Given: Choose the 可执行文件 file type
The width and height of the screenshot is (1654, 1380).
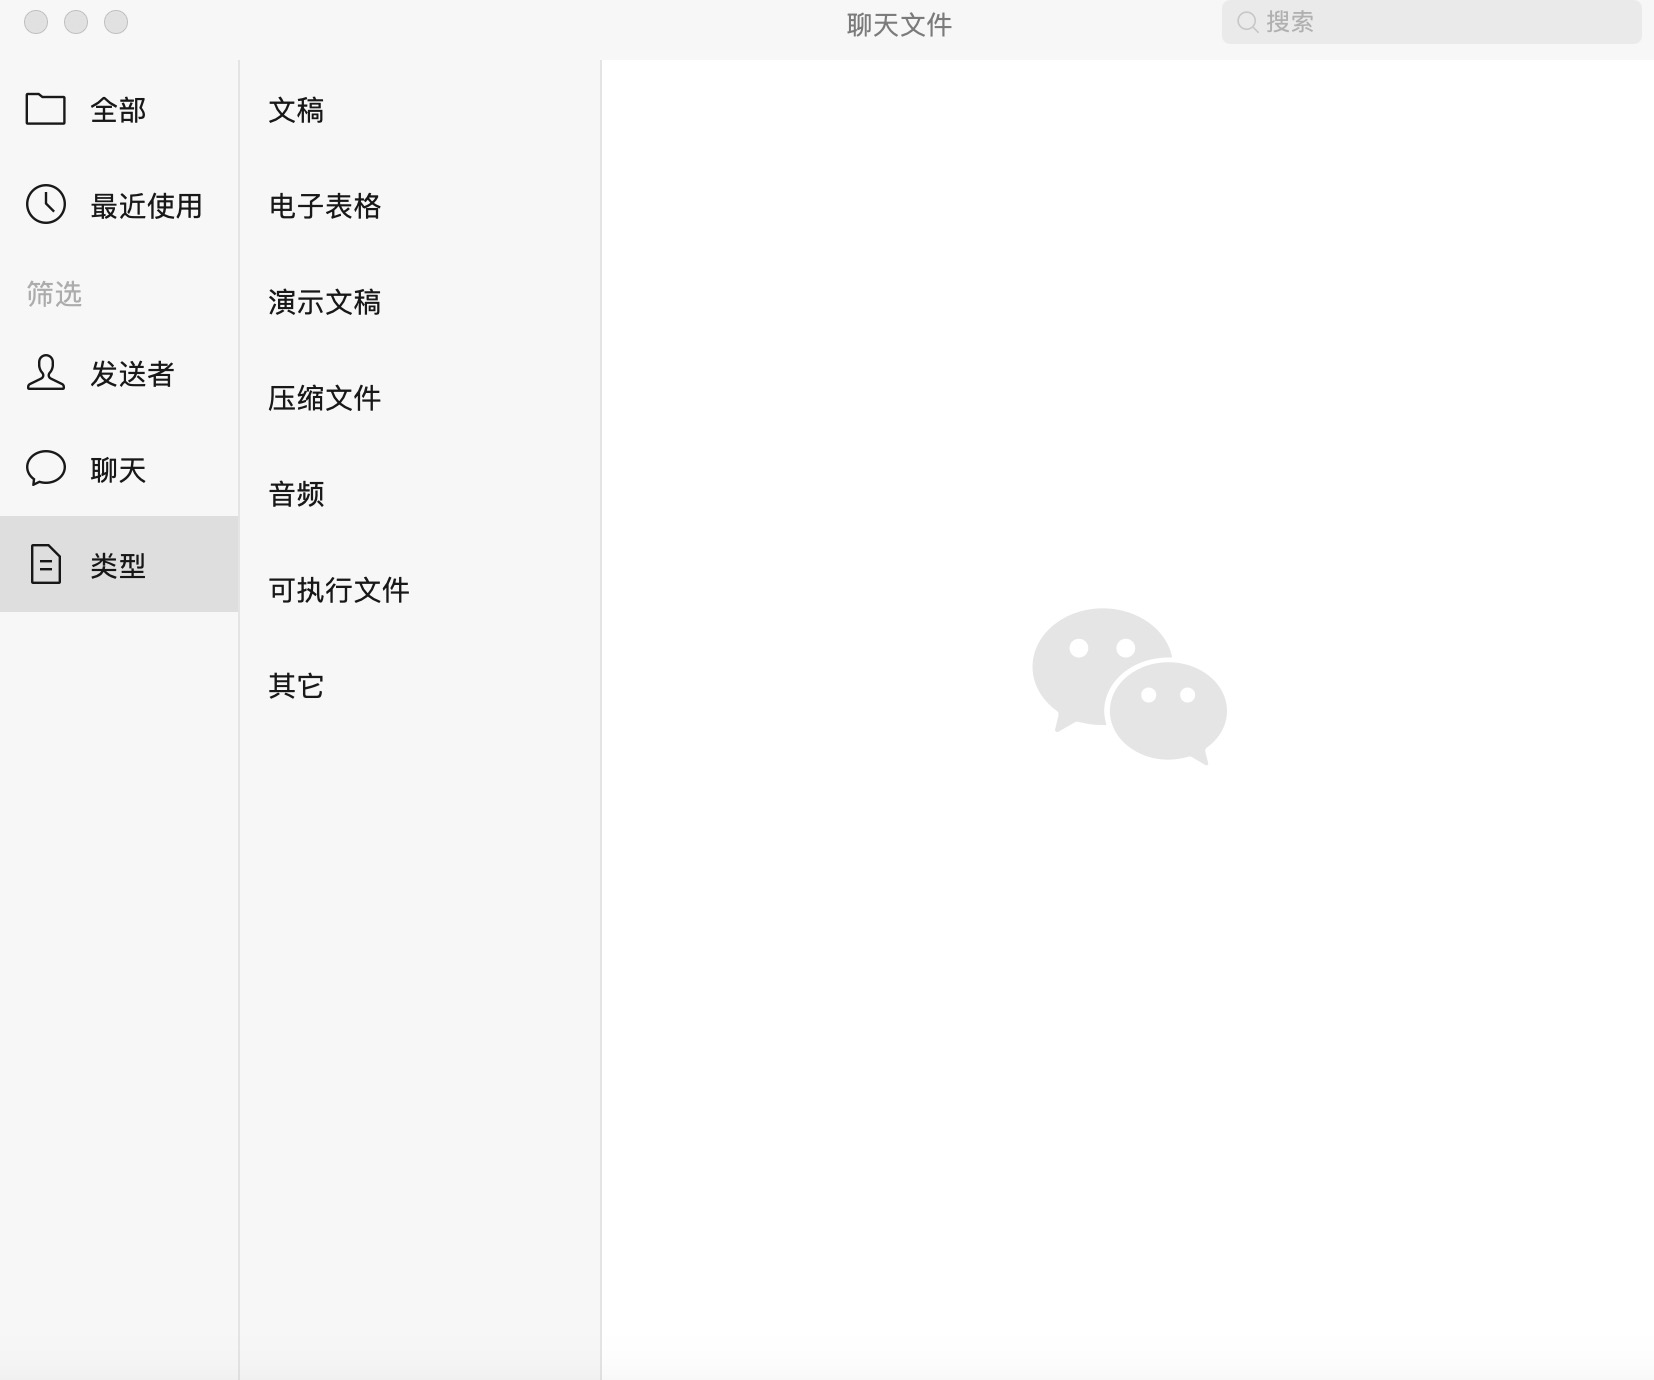Looking at the screenshot, I should click(x=420, y=590).
